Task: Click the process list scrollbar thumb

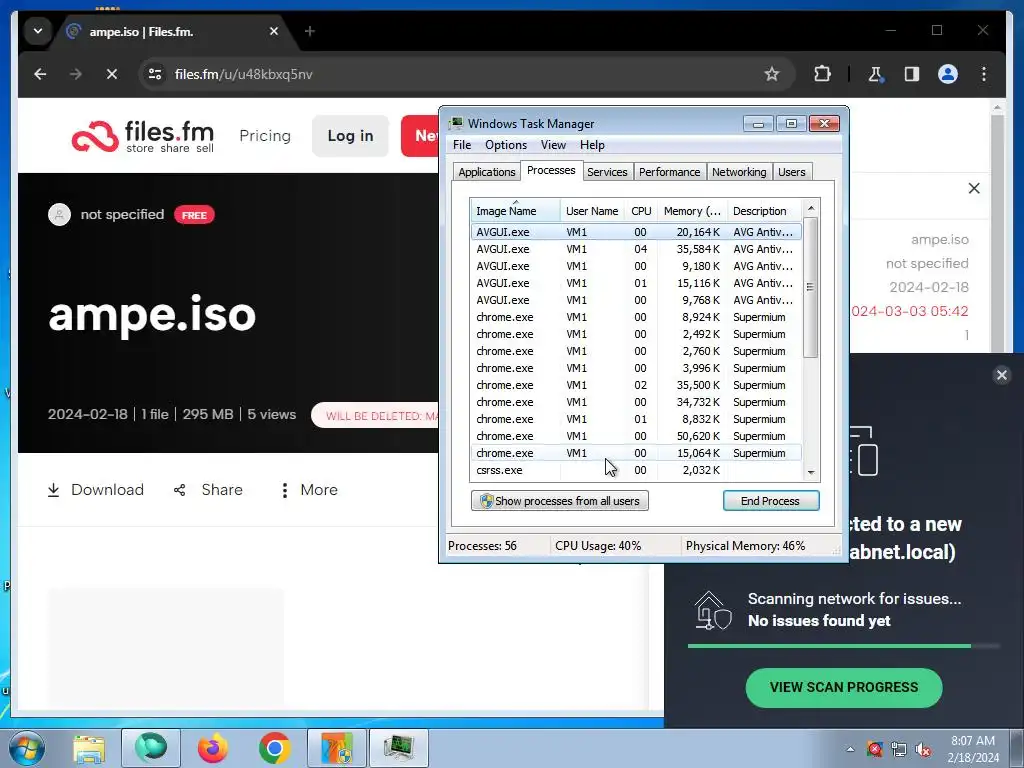Action: pyautogui.click(x=810, y=287)
